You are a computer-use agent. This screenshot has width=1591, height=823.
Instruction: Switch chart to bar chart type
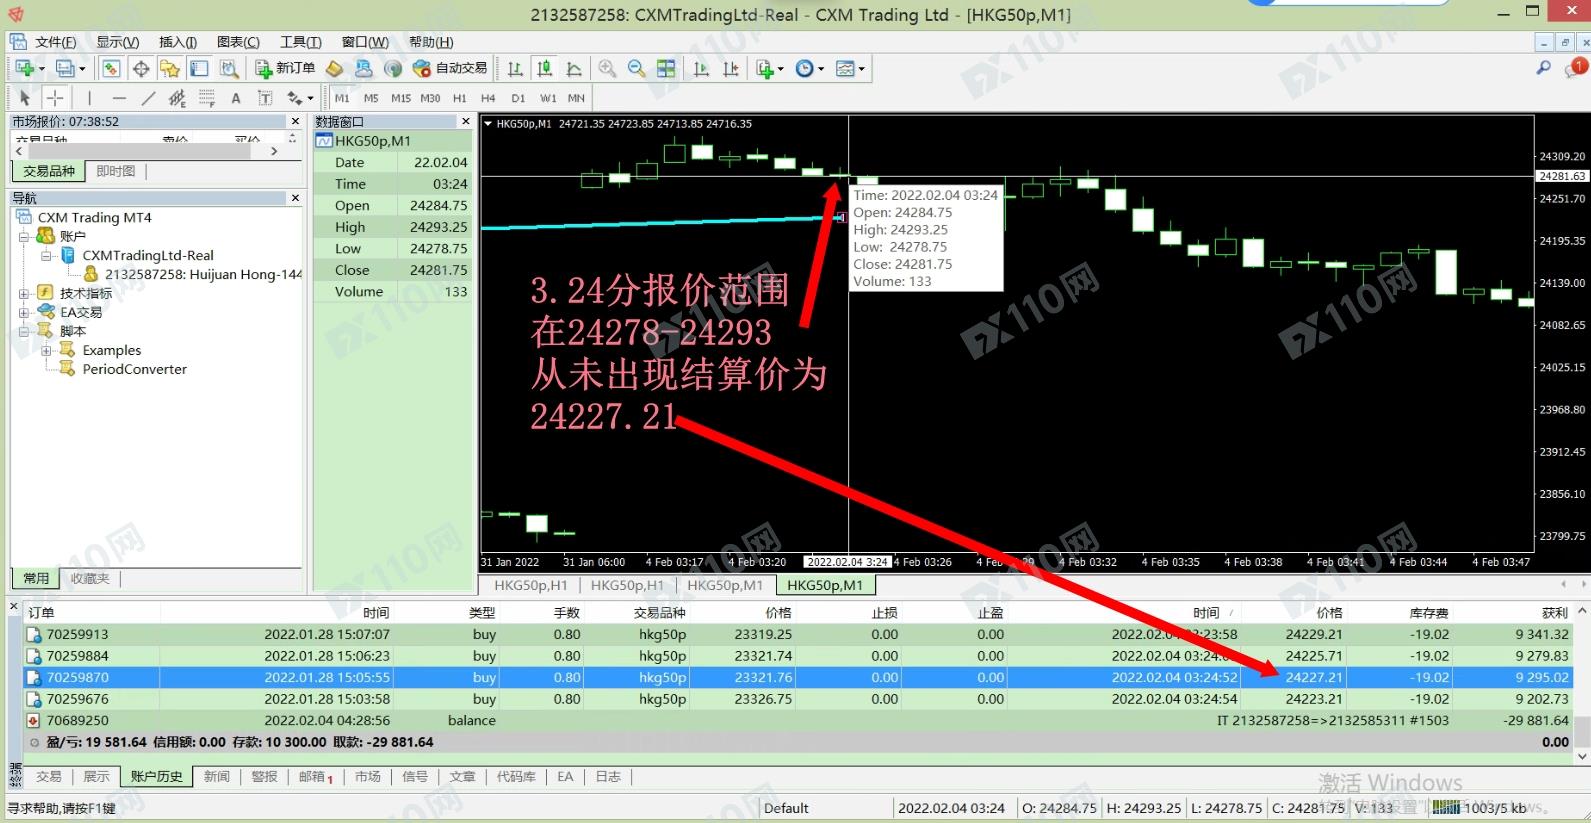coord(515,68)
